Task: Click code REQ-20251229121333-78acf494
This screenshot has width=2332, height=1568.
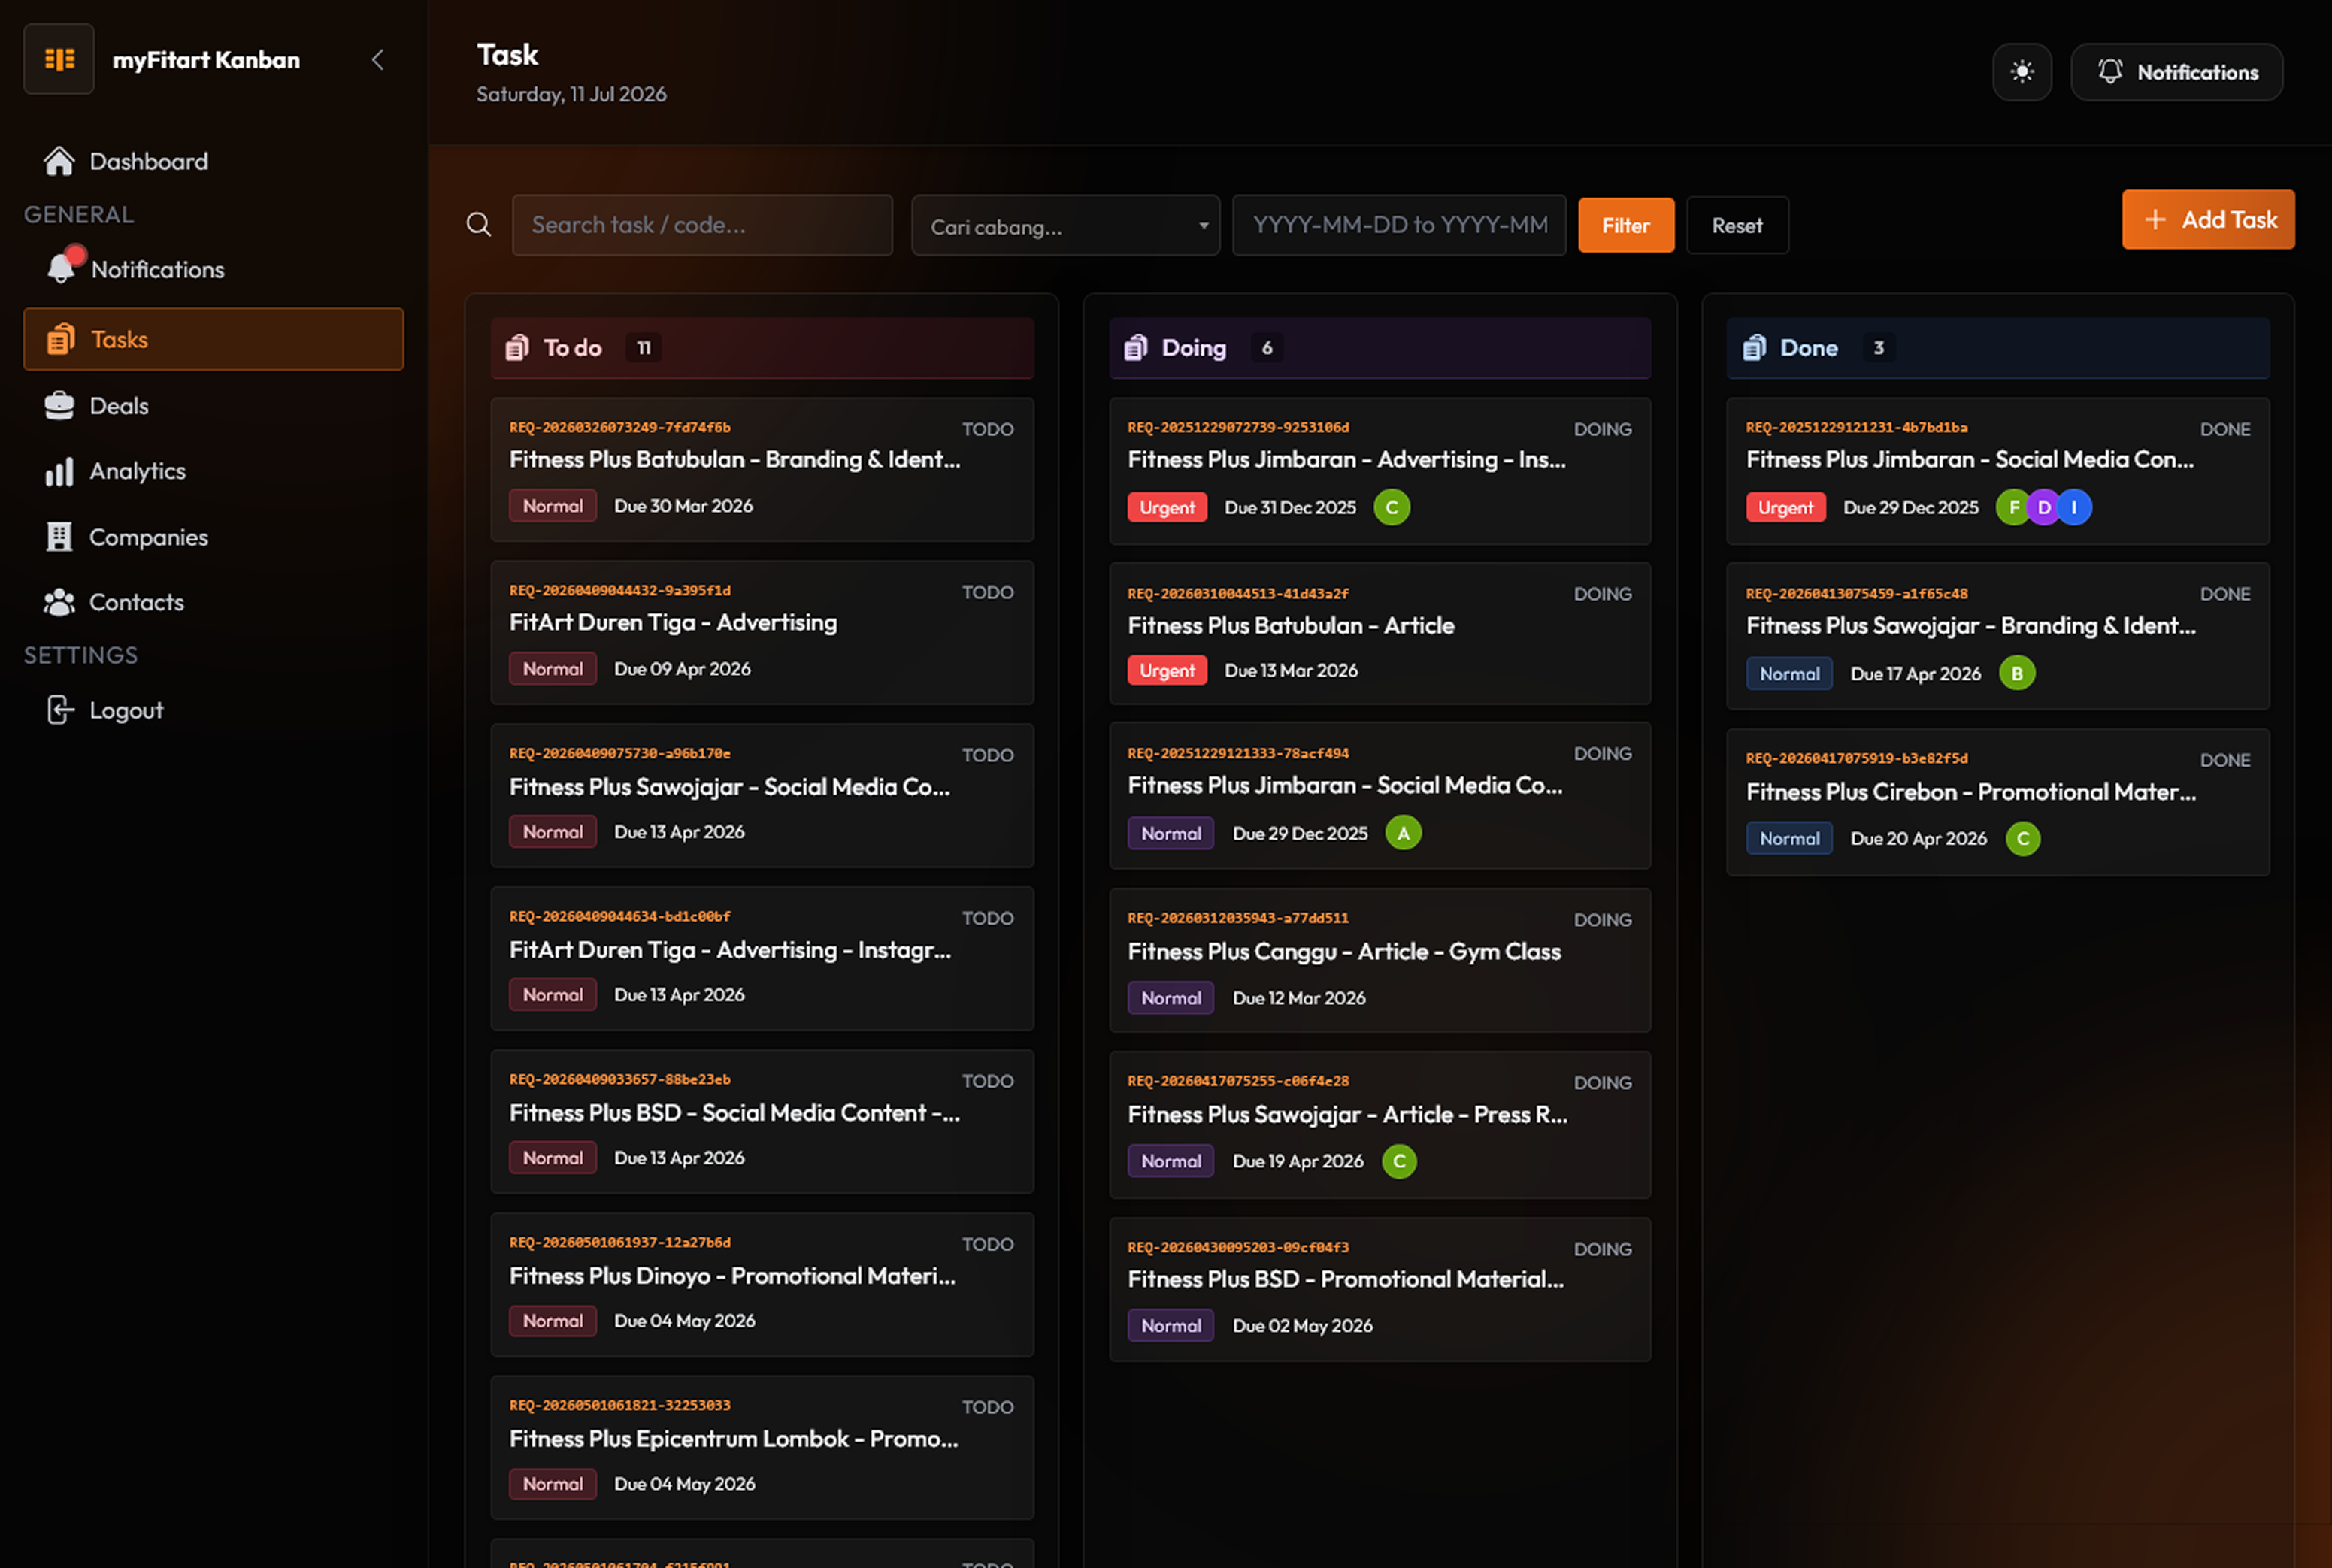Action: 1238,753
